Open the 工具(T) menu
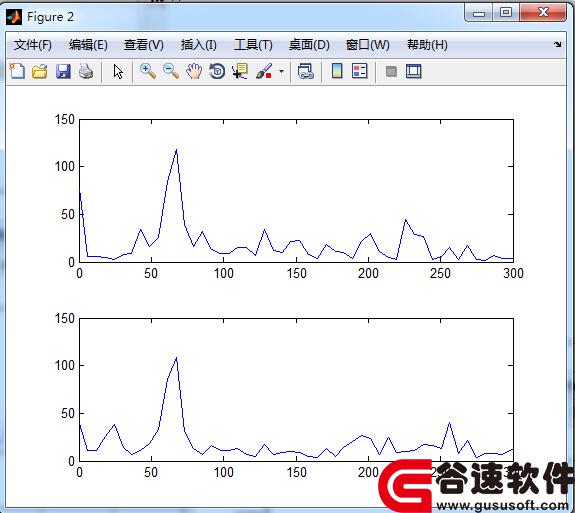The image size is (575, 513). click(x=253, y=45)
